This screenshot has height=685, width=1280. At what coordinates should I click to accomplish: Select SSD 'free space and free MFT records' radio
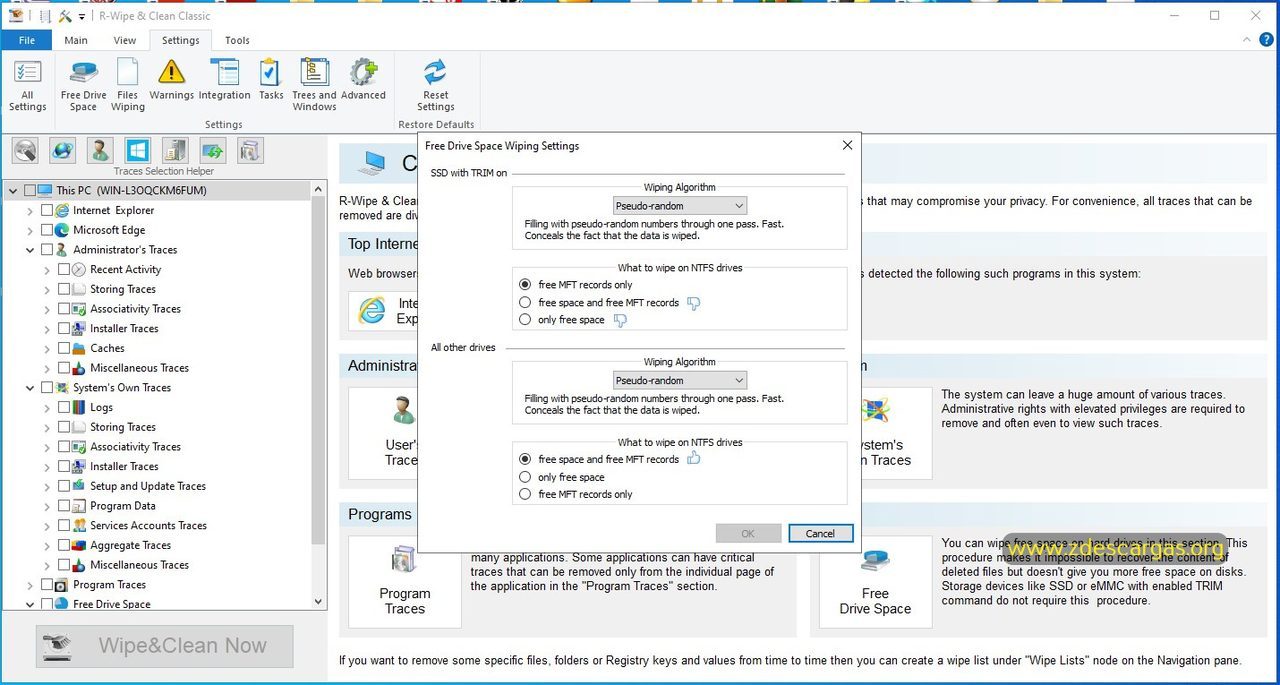(x=525, y=302)
